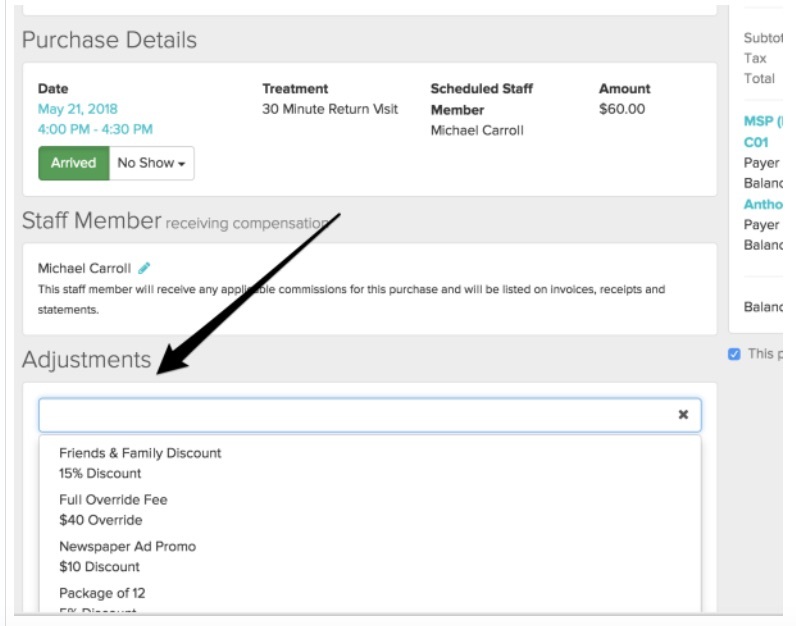Open the Antho... payer link

coord(763,204)
